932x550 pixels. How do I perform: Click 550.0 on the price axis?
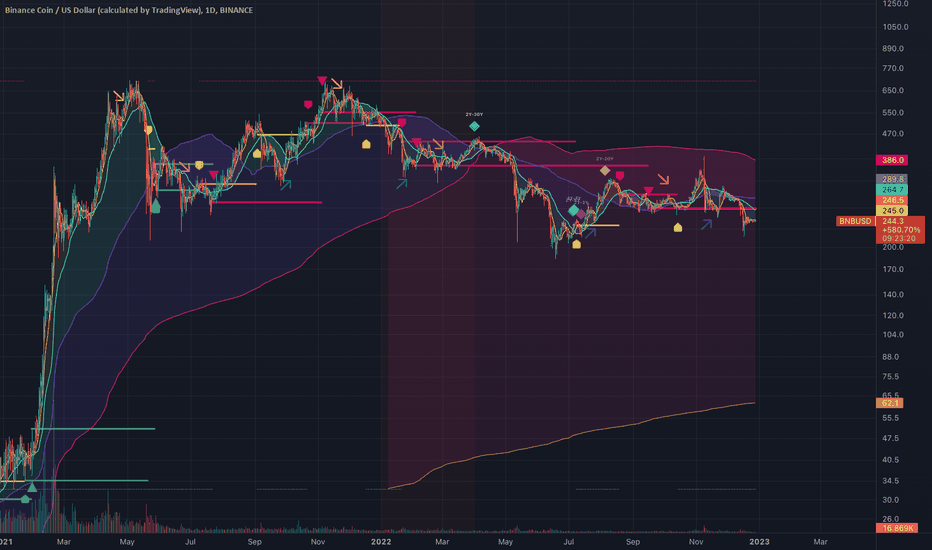pyautogui.click(x=893, y=112)
